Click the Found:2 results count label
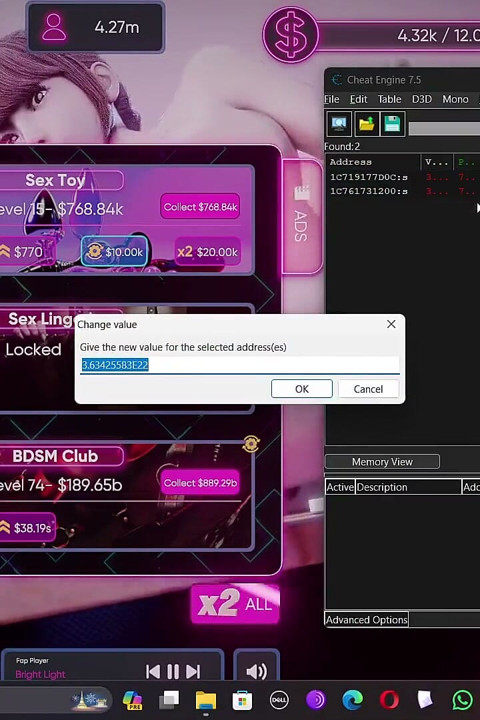480x720 pixels. [342, 146]
